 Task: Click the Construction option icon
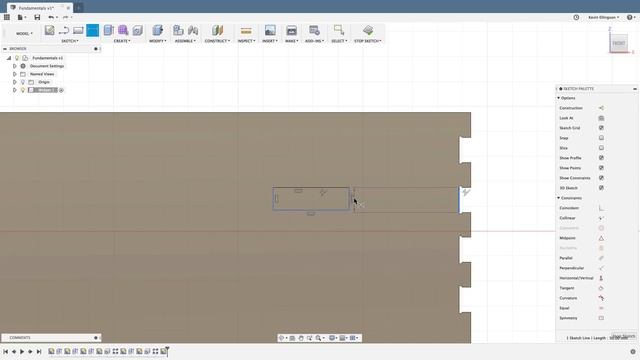(x=601, y=108)
